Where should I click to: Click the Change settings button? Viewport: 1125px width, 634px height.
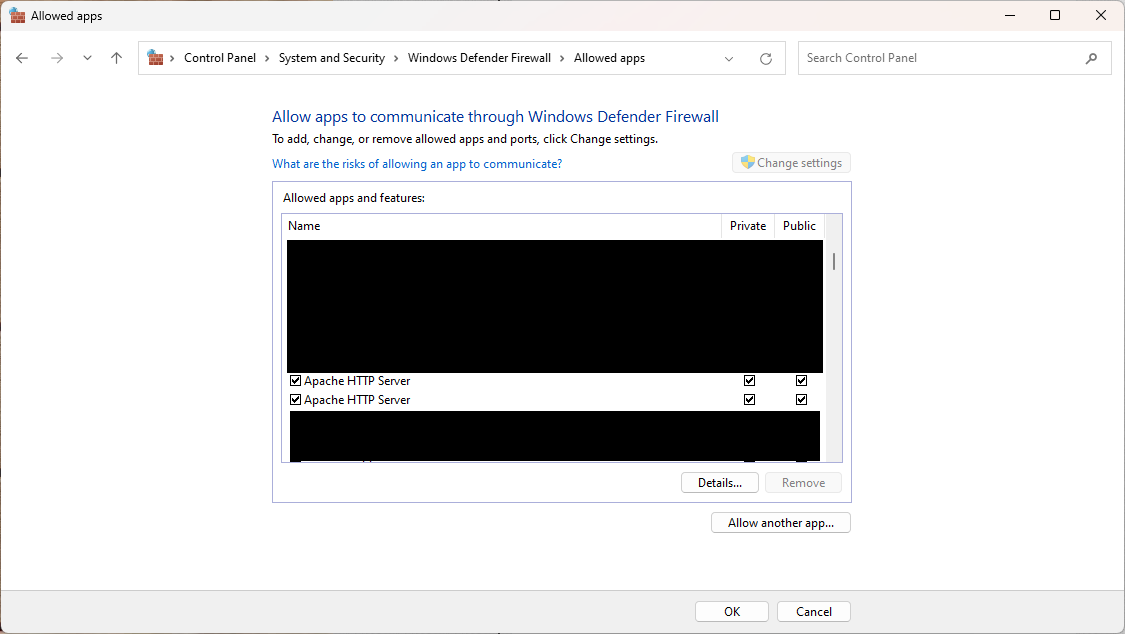[x=791, y=163]
